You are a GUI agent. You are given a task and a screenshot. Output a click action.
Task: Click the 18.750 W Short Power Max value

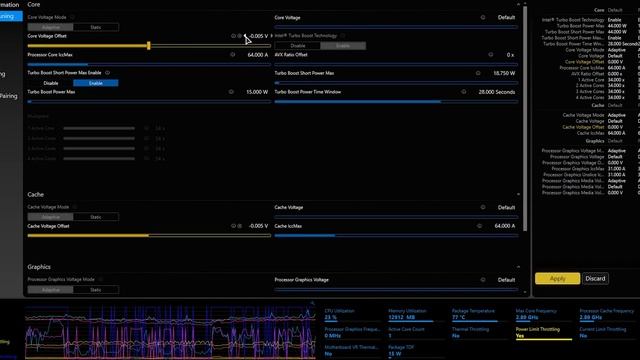504,73
